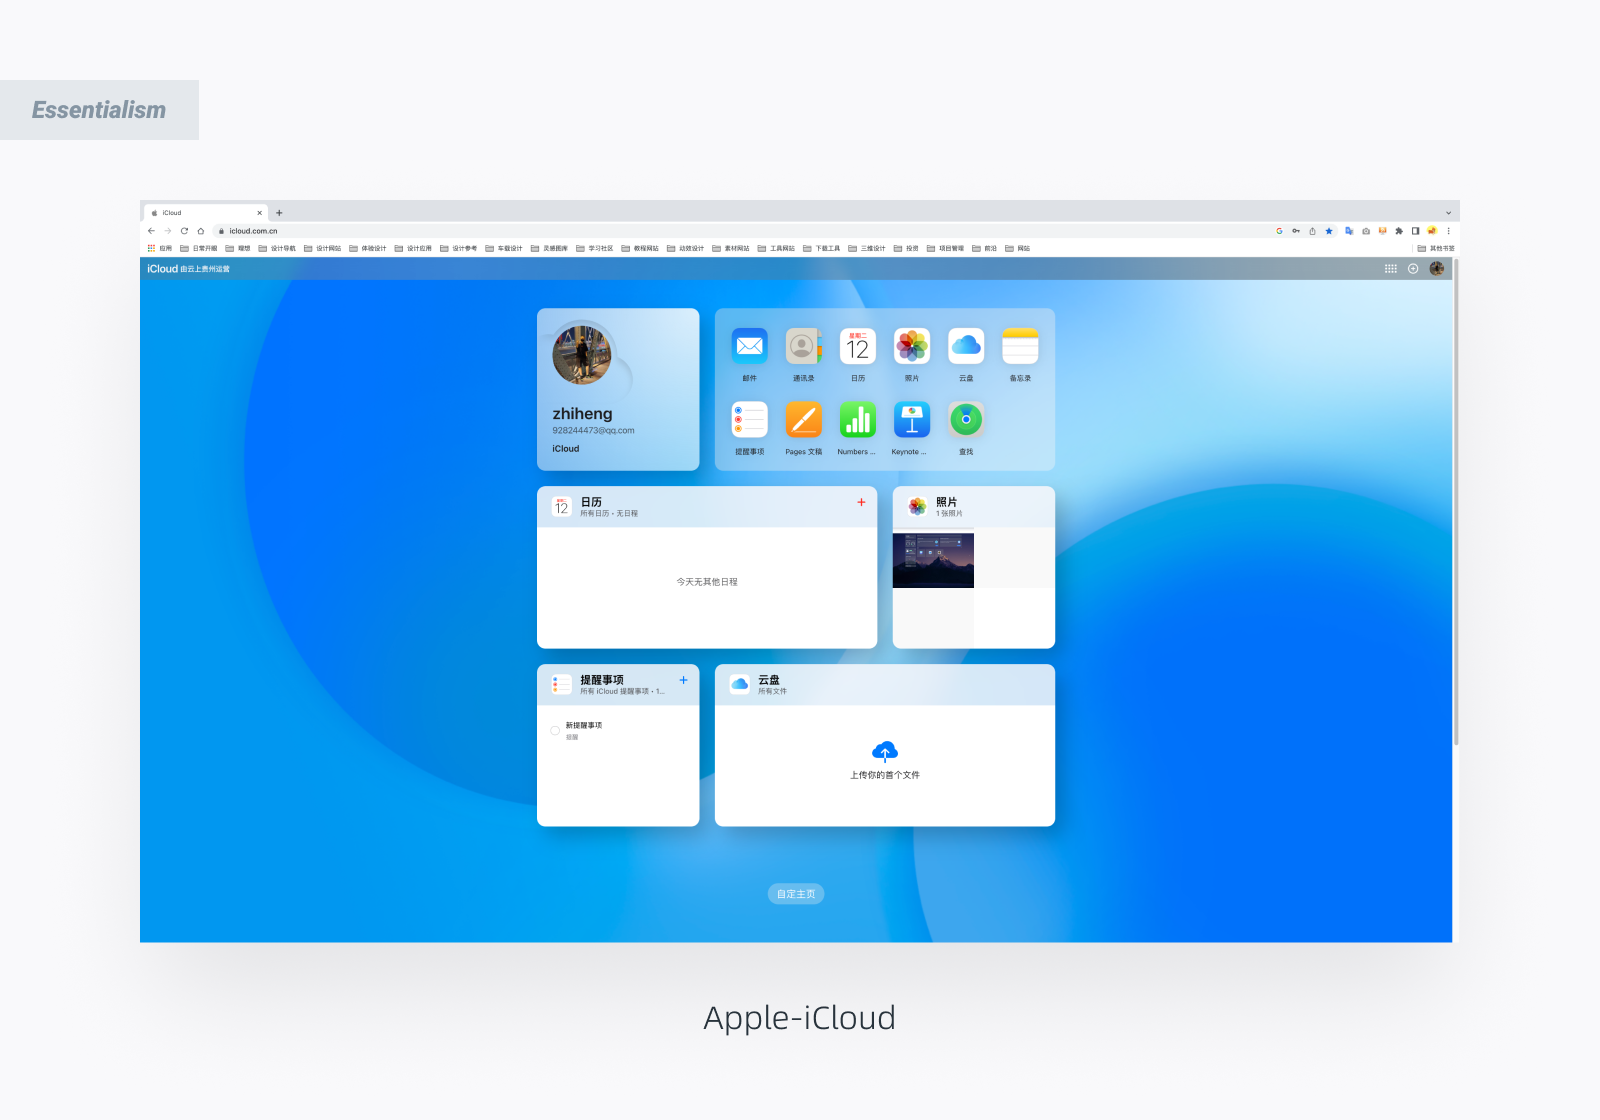Click the 新提醒事项 reminder text

click(584, 725)
